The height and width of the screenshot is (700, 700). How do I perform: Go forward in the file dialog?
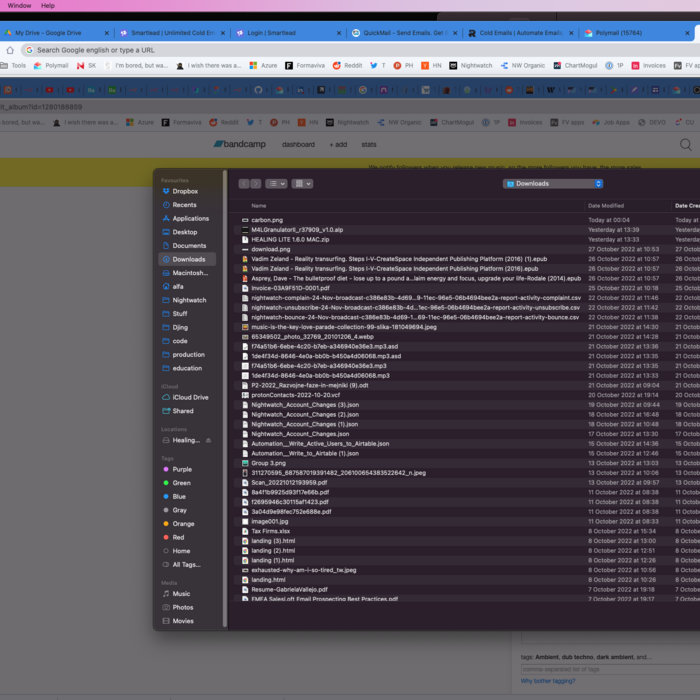[x=256, y=184]
